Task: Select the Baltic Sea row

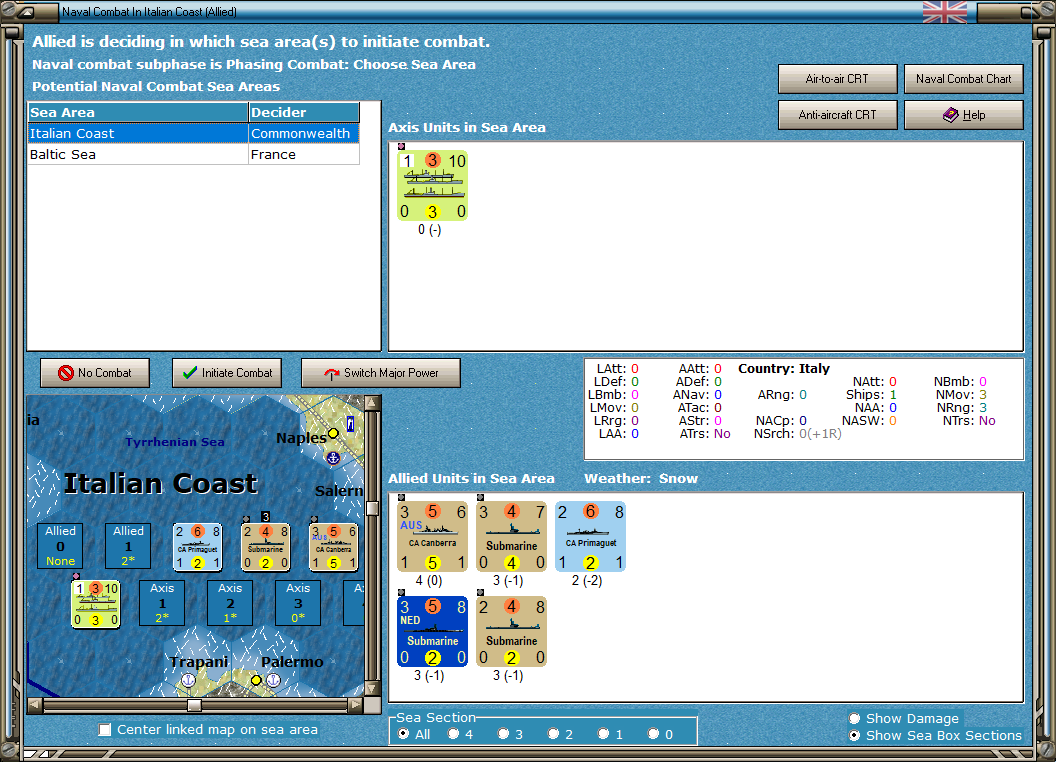Action: 193,154
